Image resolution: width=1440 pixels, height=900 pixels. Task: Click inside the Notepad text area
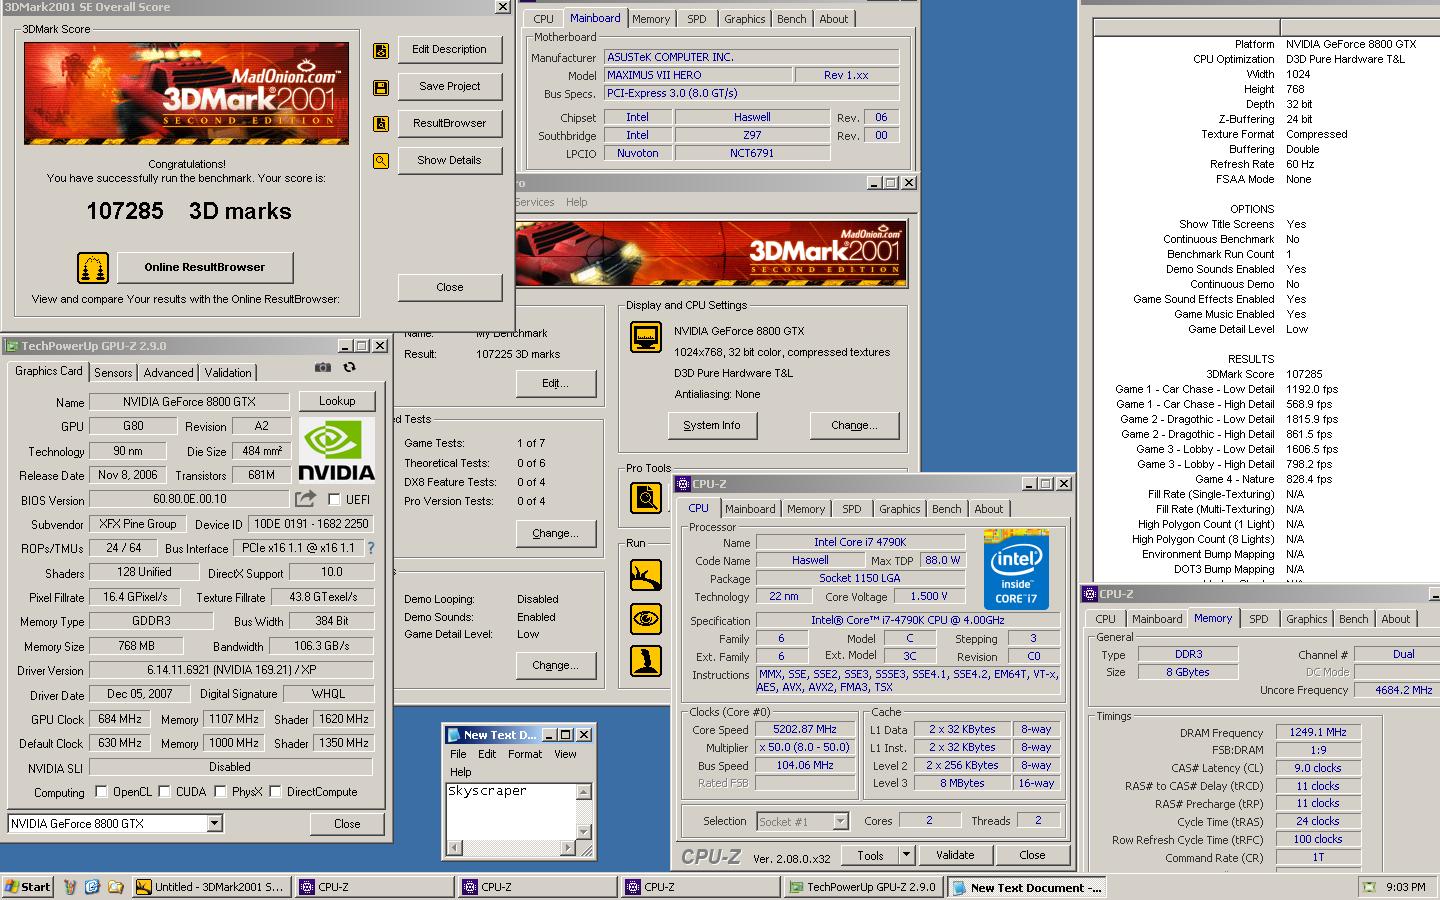click(511, 811)
